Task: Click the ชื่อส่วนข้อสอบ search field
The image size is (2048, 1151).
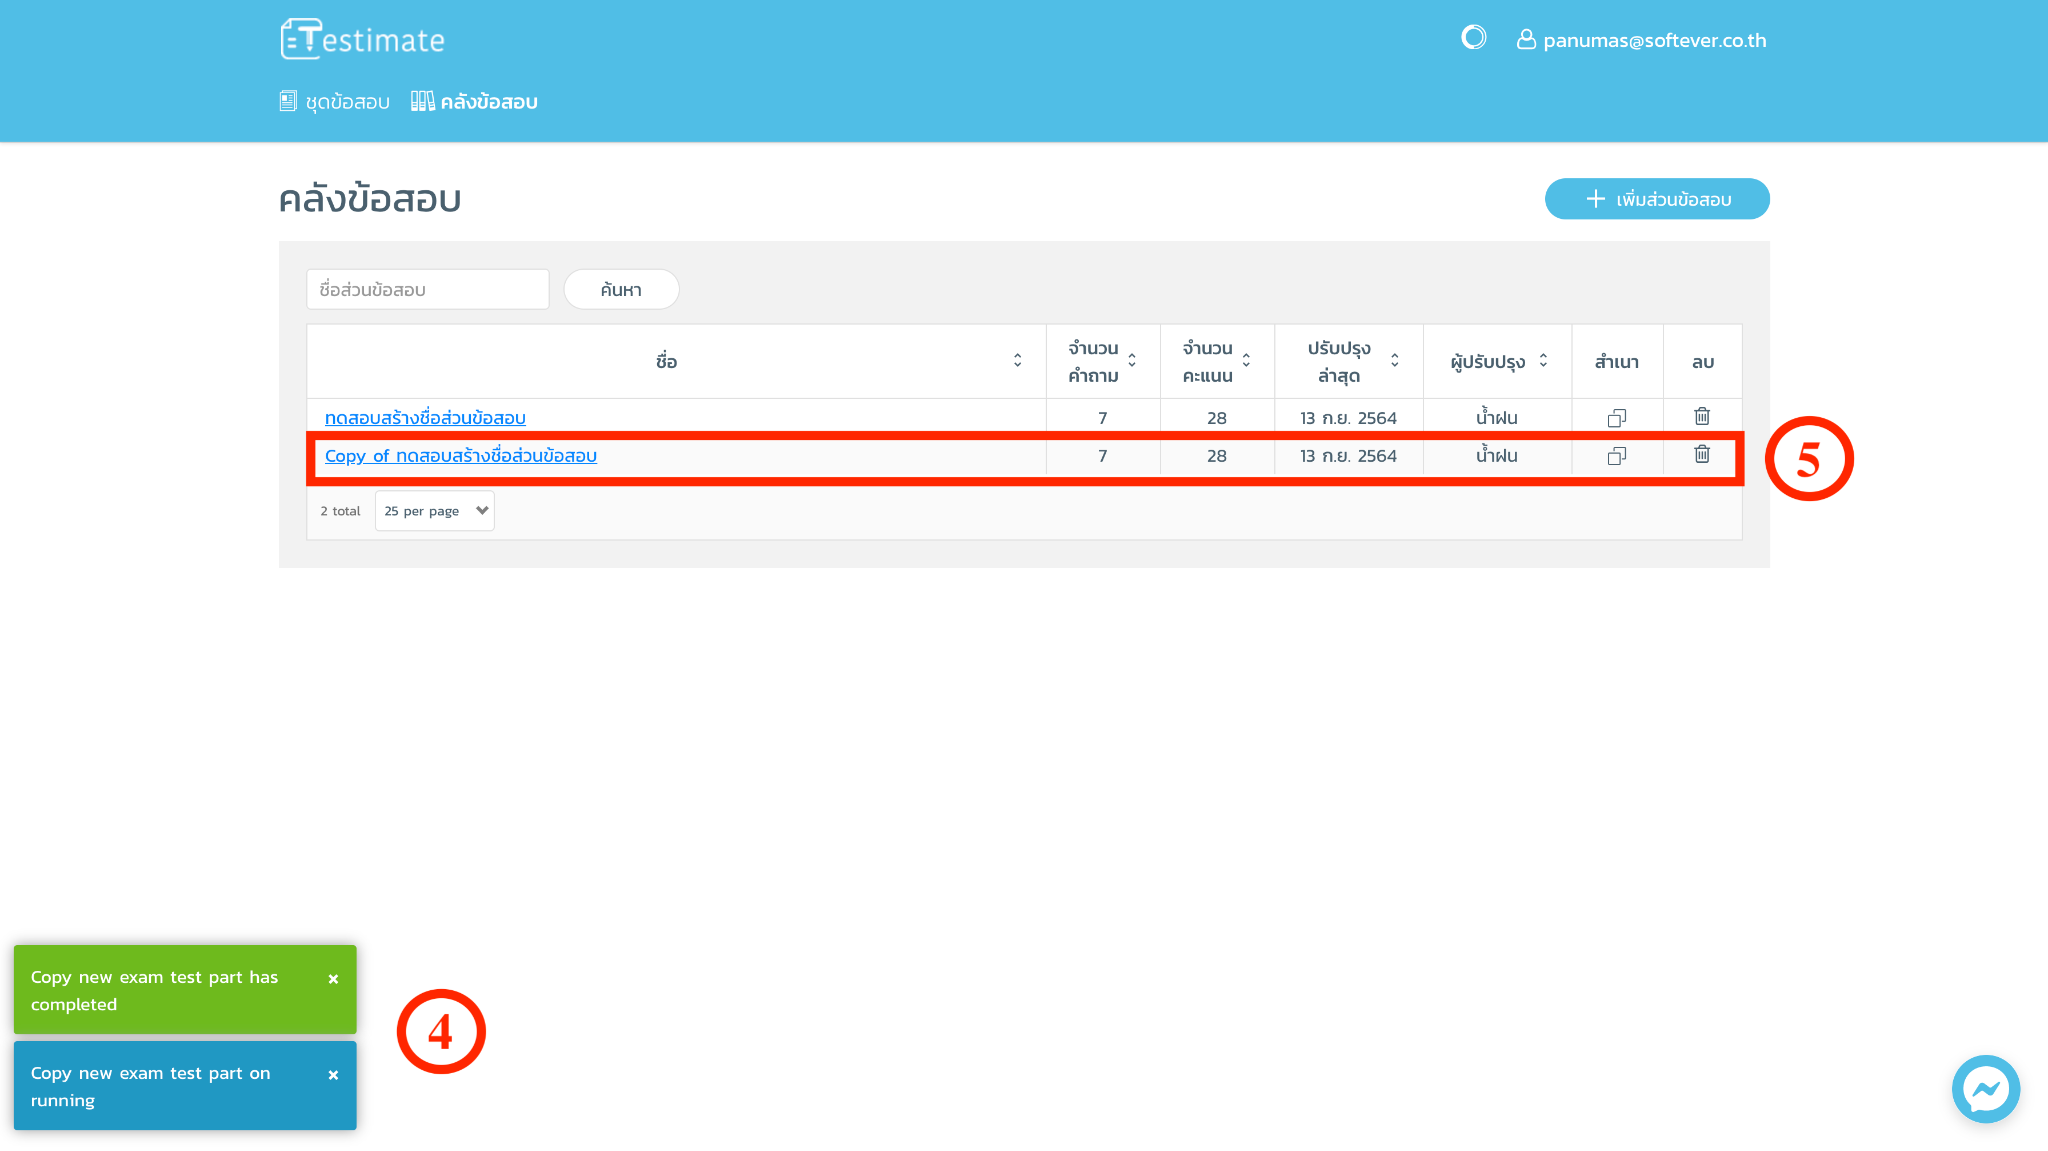Action: tap(428, 290)
